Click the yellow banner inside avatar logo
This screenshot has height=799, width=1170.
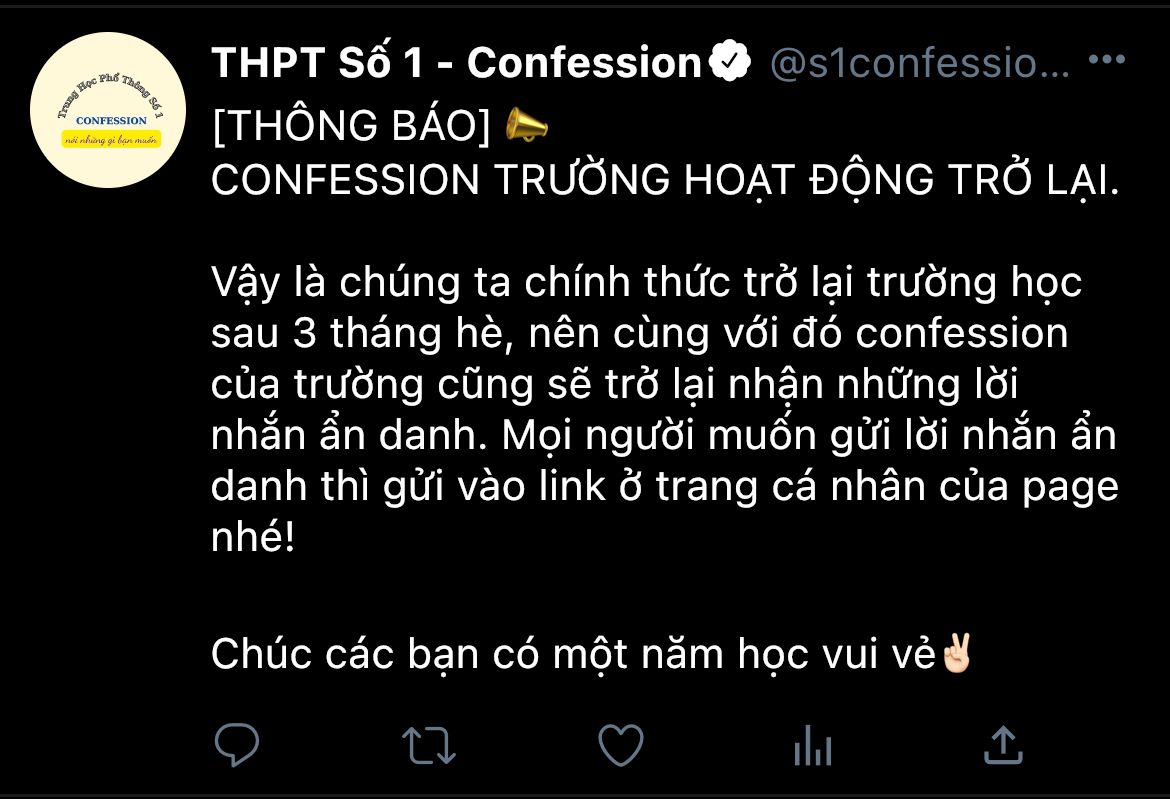click(111, 139)
